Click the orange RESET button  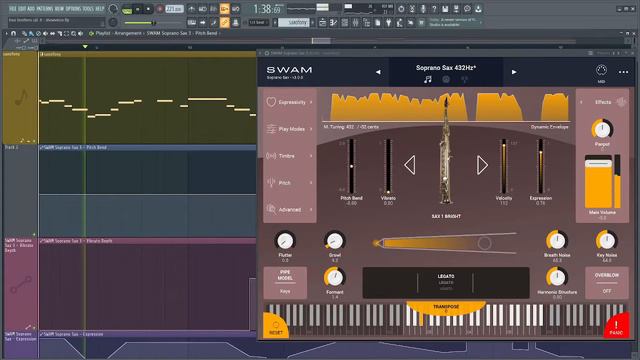point(276,326)
